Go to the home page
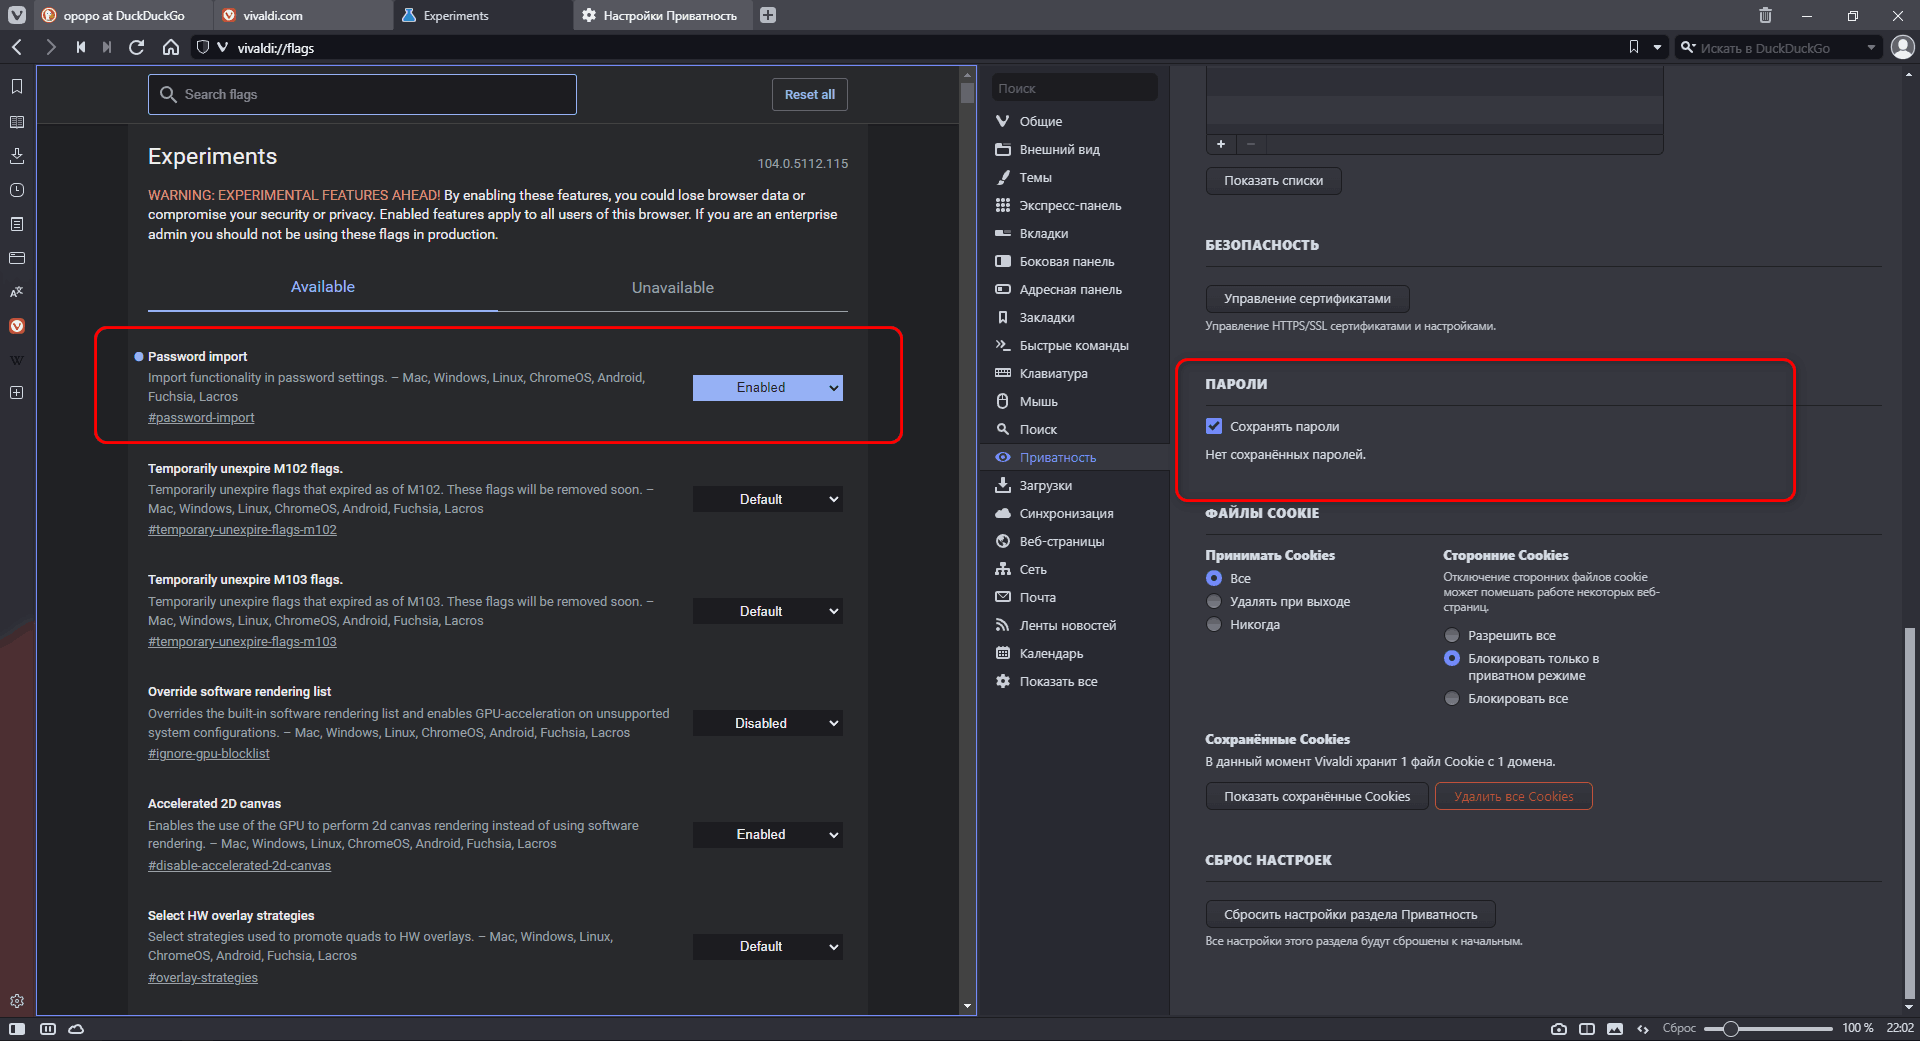This screenshot has height=1041, width=1920. pos(171,47)
